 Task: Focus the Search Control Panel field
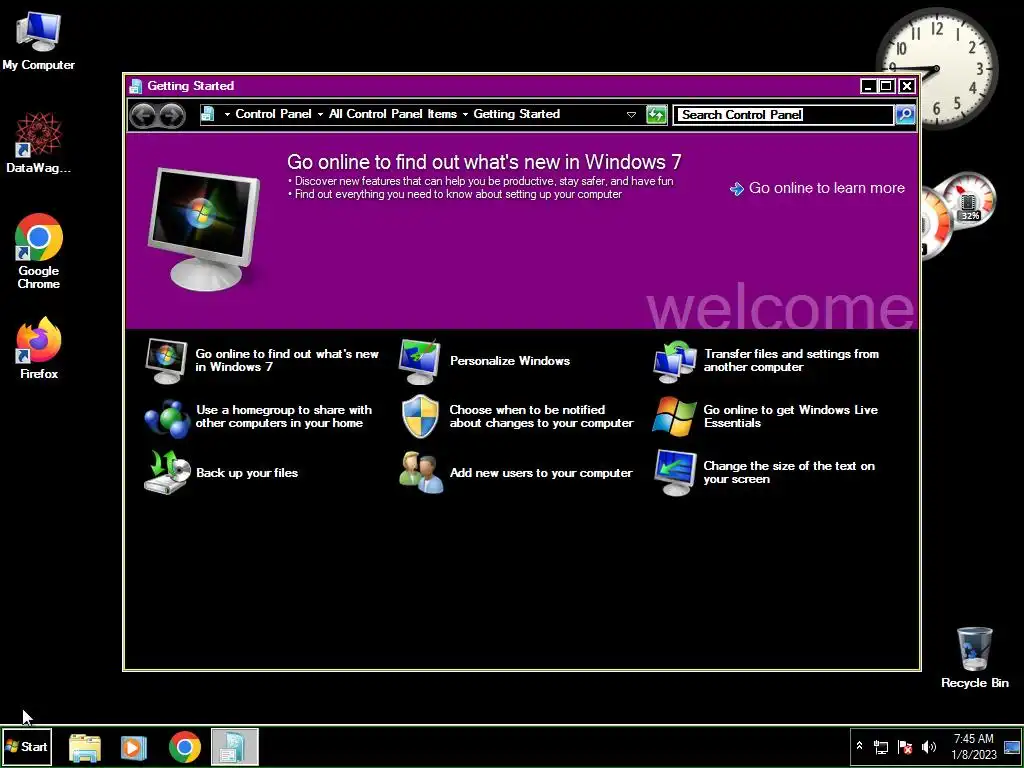point(783,115)
